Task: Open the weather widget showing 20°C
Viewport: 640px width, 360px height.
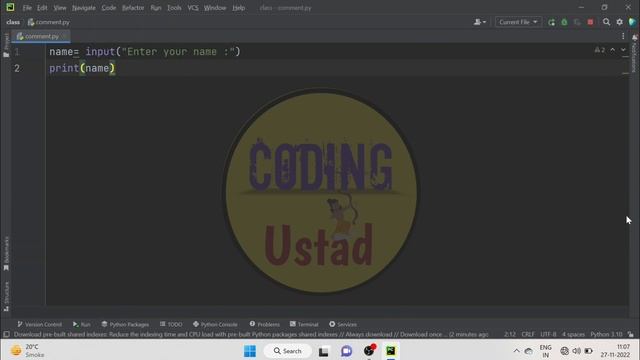Action: pos(28,351)
